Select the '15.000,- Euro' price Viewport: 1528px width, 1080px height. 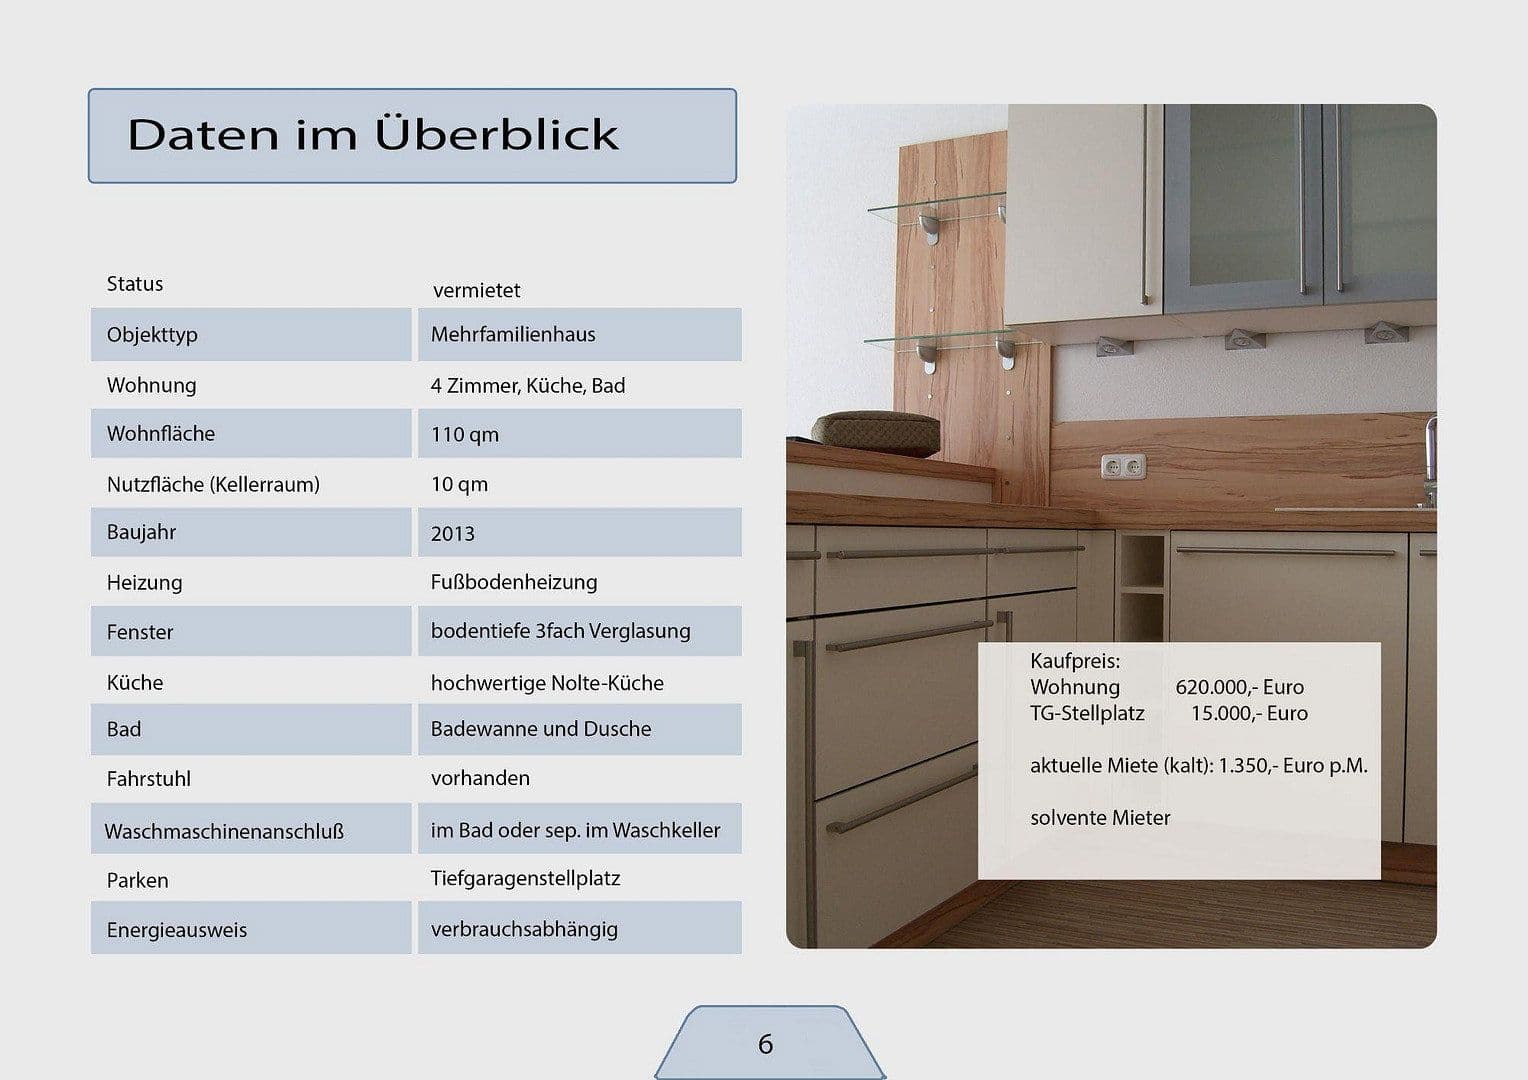[1249, 713]
